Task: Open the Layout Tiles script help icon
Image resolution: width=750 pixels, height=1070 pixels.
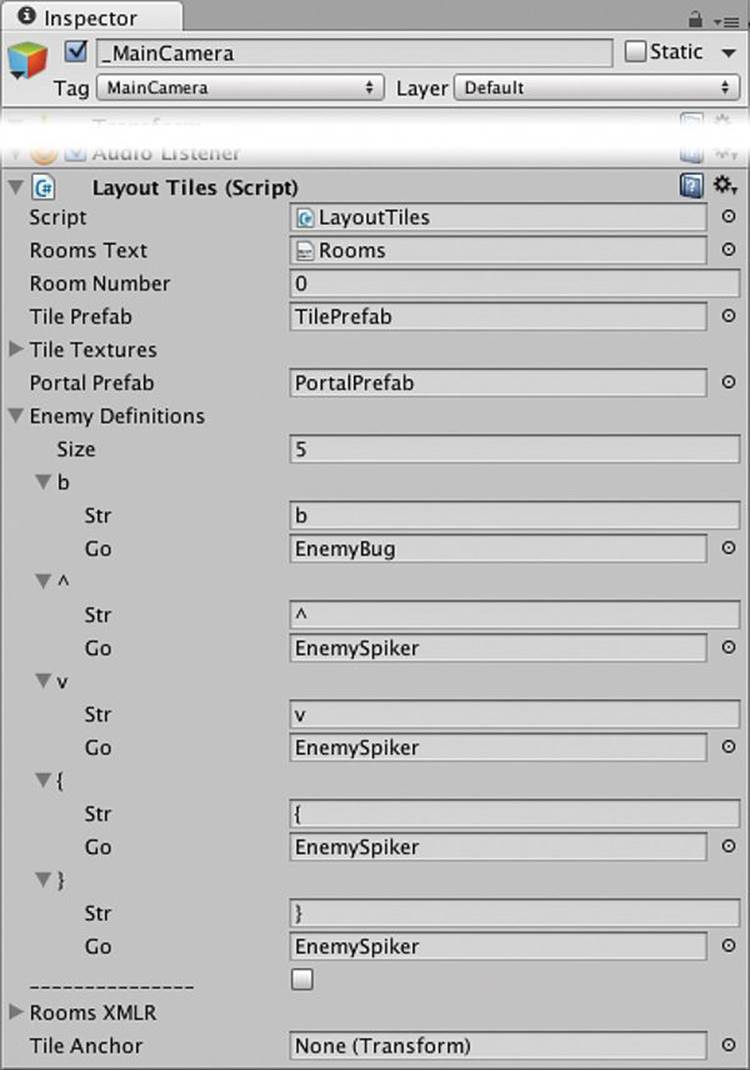Action: point(691,186)
